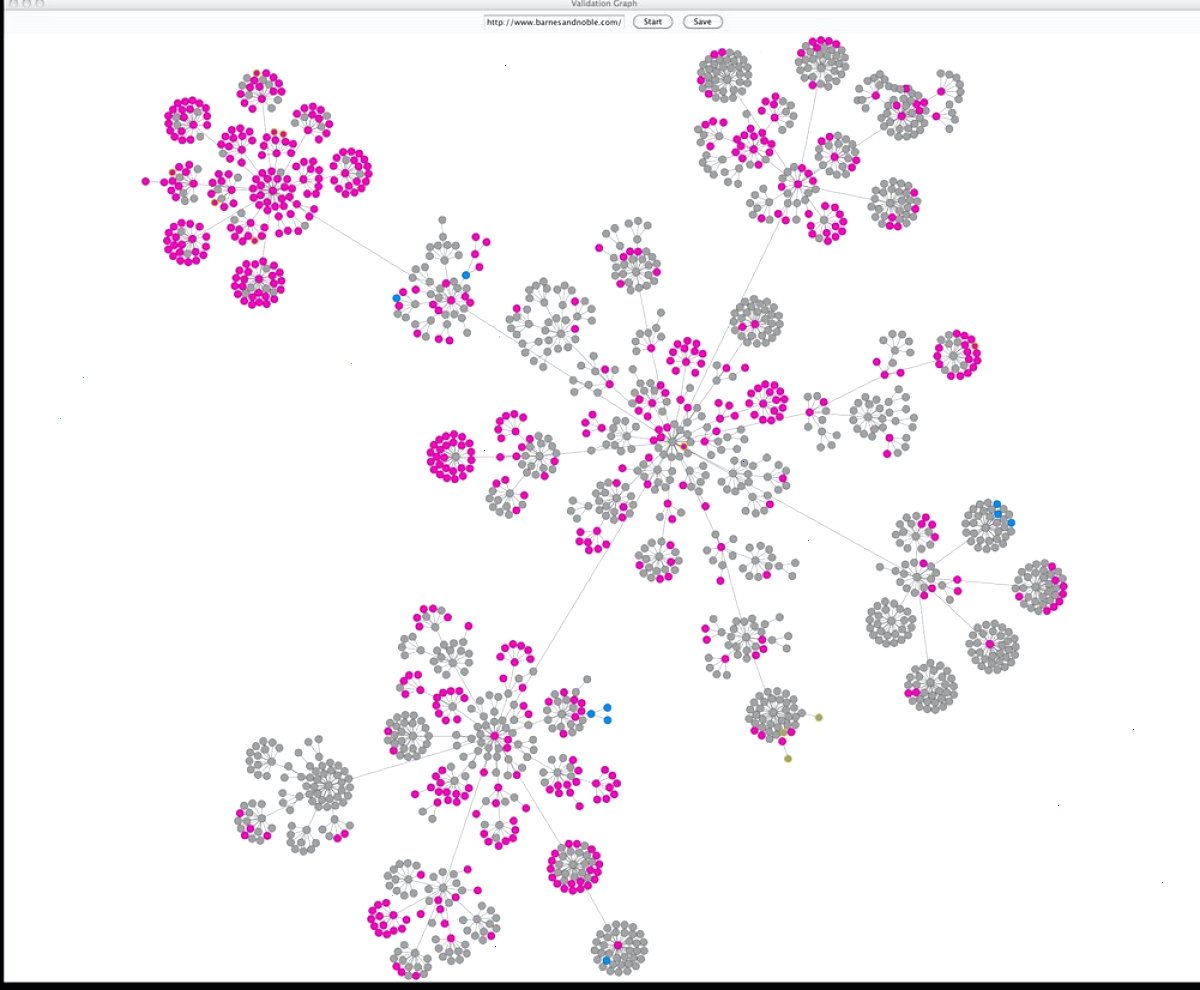Click the Start button

point(653,21)
